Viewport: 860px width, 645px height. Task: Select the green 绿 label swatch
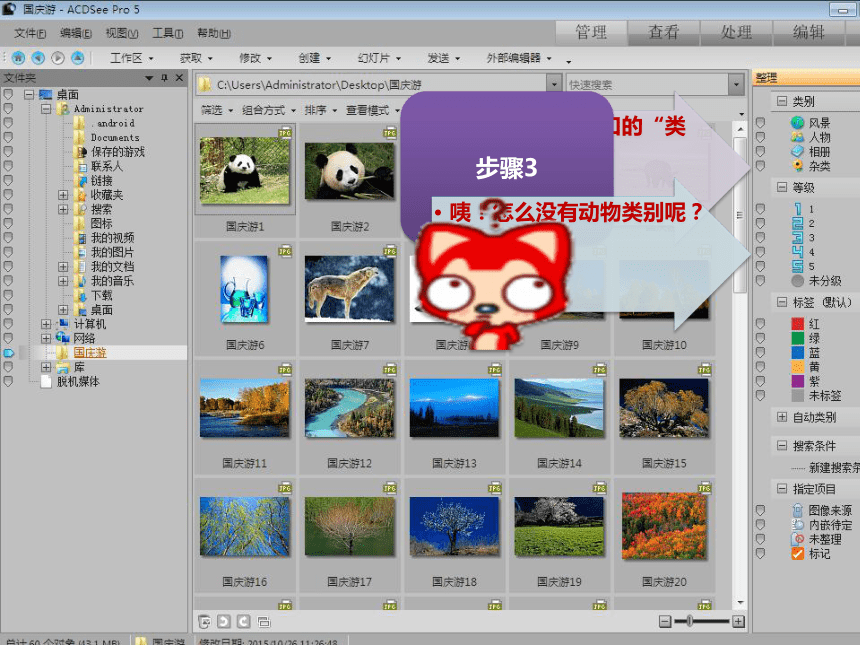tap(797, 338)
